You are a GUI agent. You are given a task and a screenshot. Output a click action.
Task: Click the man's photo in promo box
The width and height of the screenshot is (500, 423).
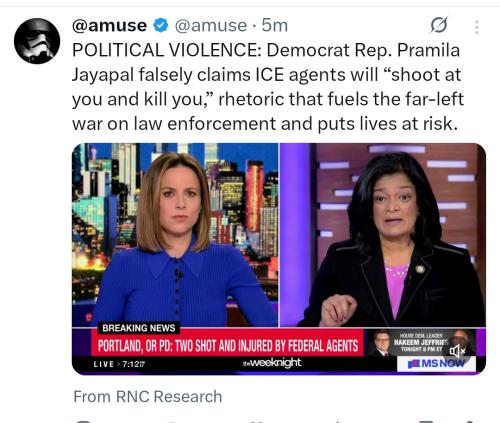pos(381,343)
